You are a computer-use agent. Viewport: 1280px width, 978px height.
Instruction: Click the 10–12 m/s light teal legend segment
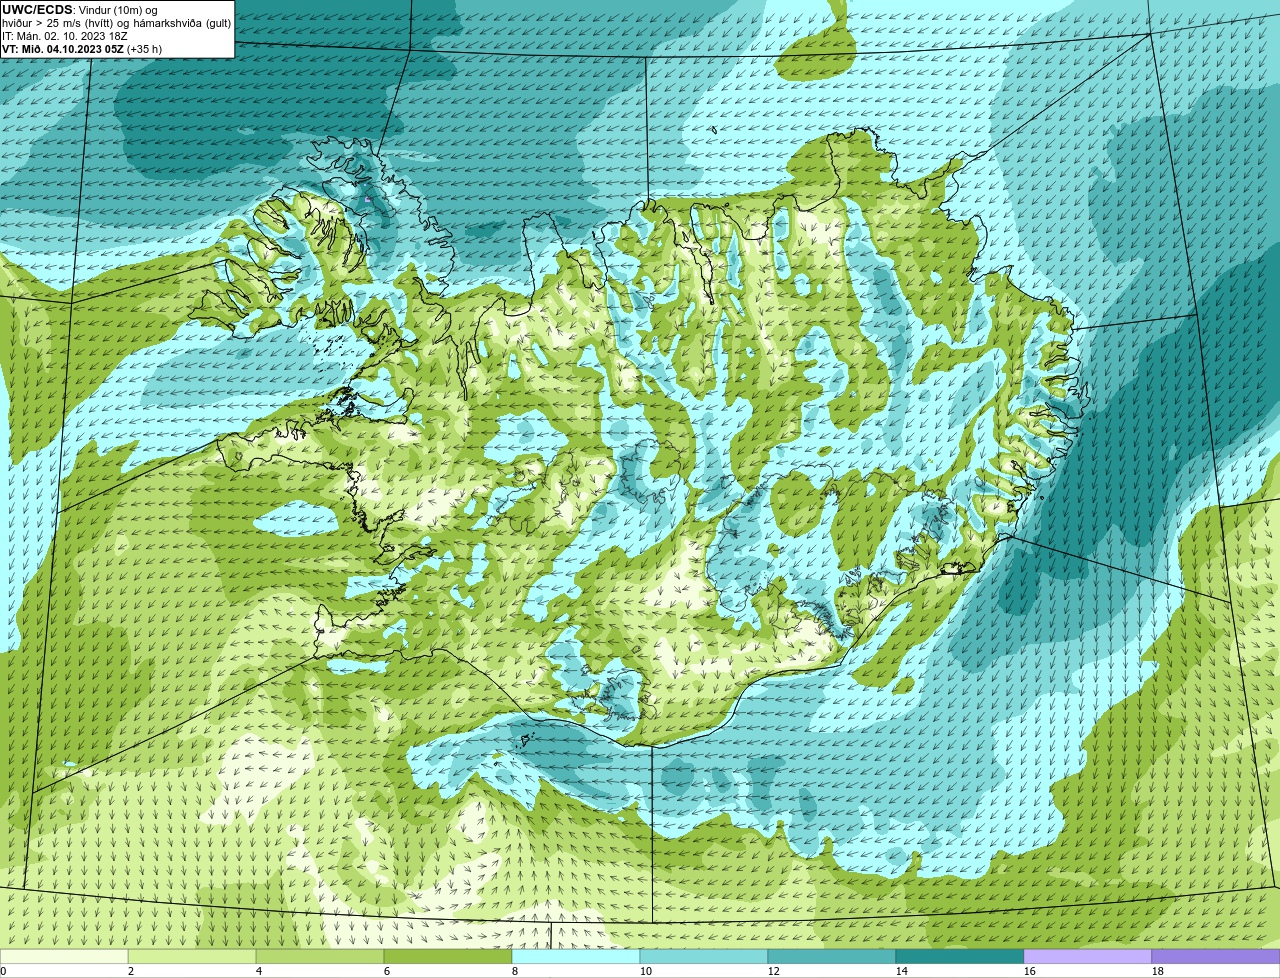704,957
